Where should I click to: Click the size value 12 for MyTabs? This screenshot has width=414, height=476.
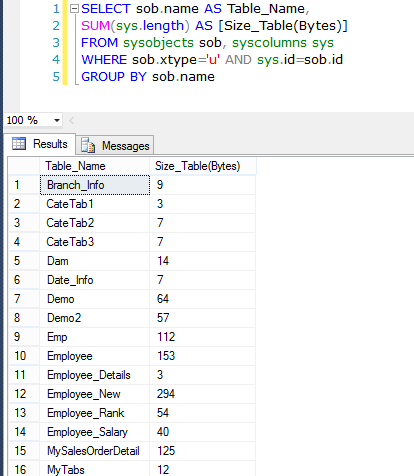pyautogui.click(x=203, y=469)
